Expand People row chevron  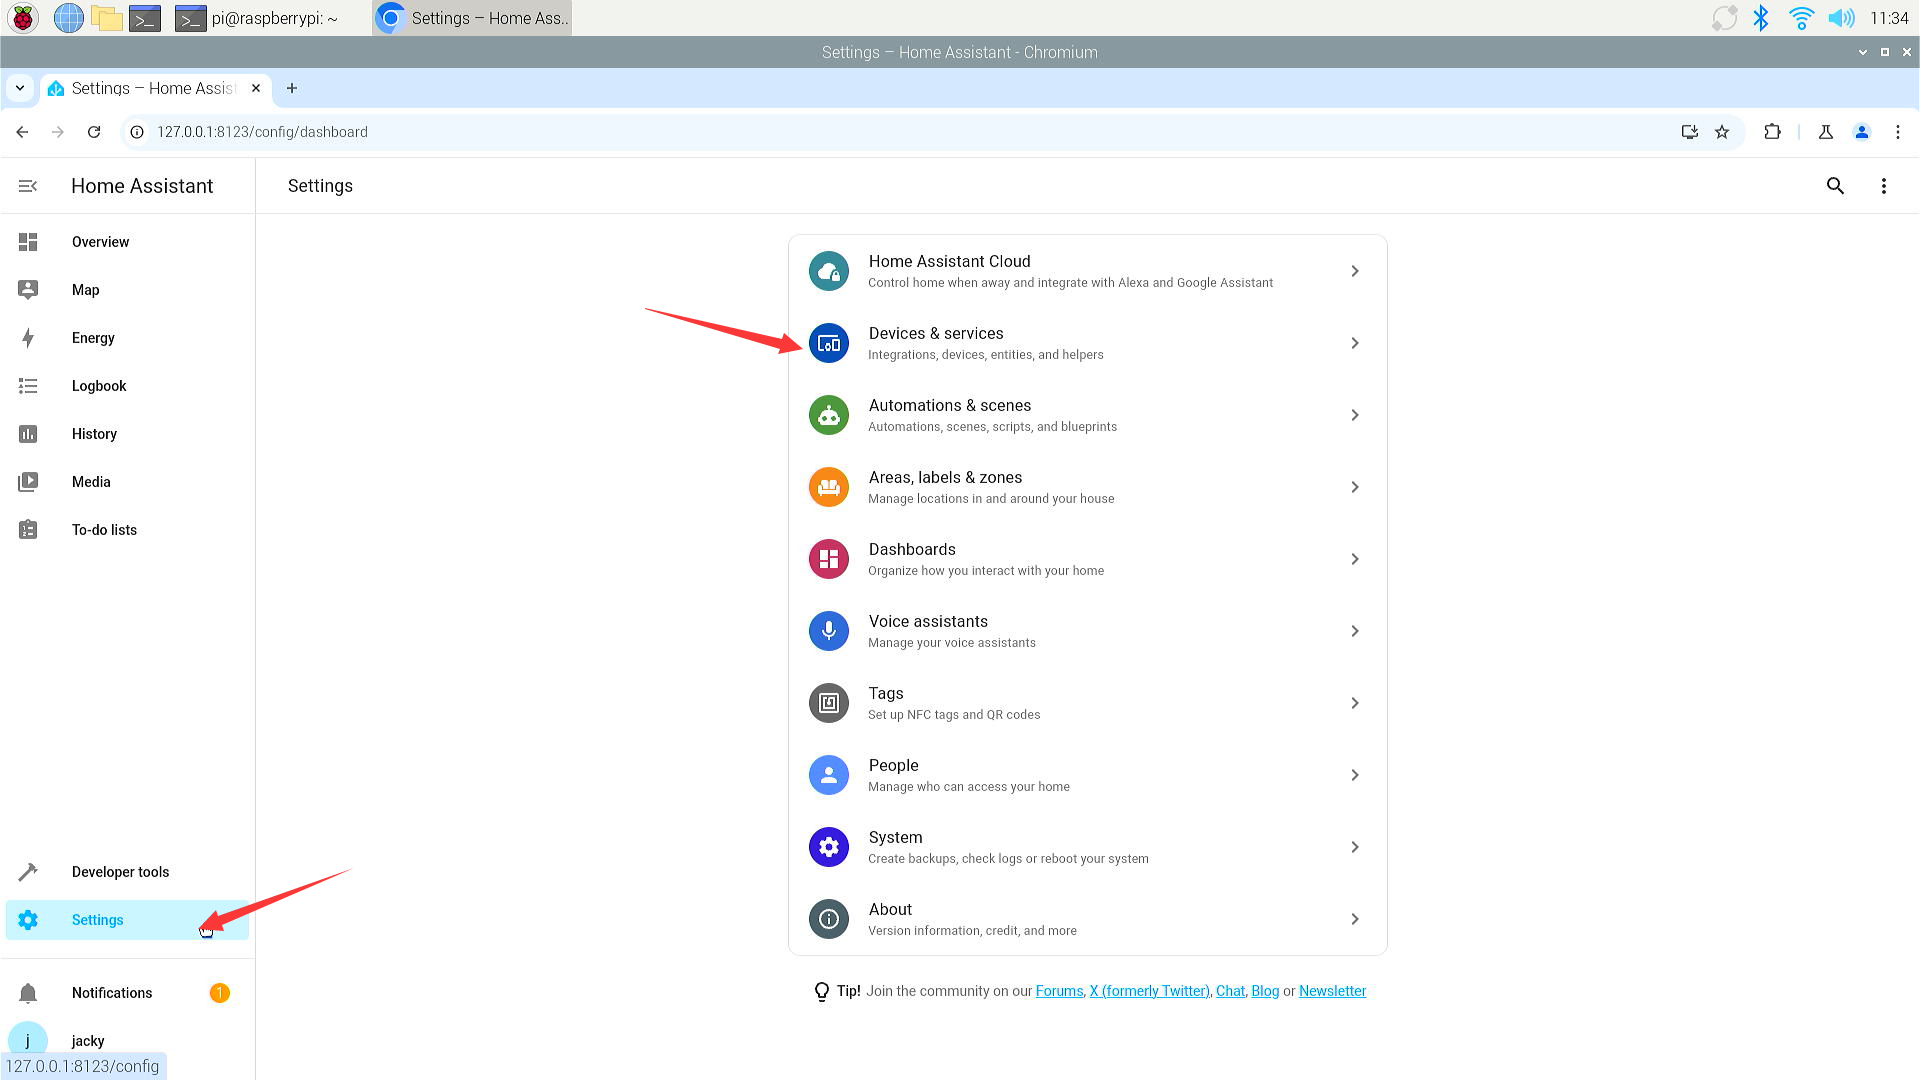tap(1355, 775)
